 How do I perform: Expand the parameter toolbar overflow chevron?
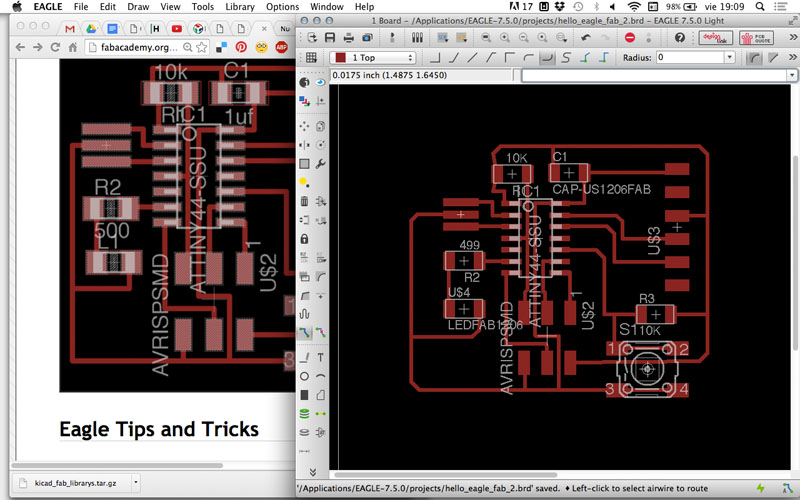coord(793,58)
